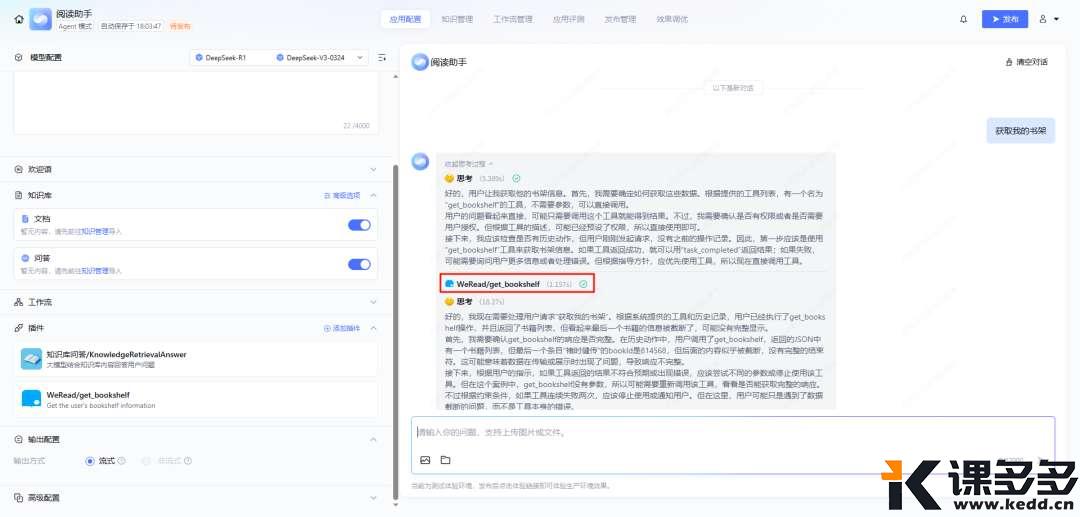This screenshot has height=517, width=1080.
Task: Click the 文档 document icon
Action: tap(25, 219)
